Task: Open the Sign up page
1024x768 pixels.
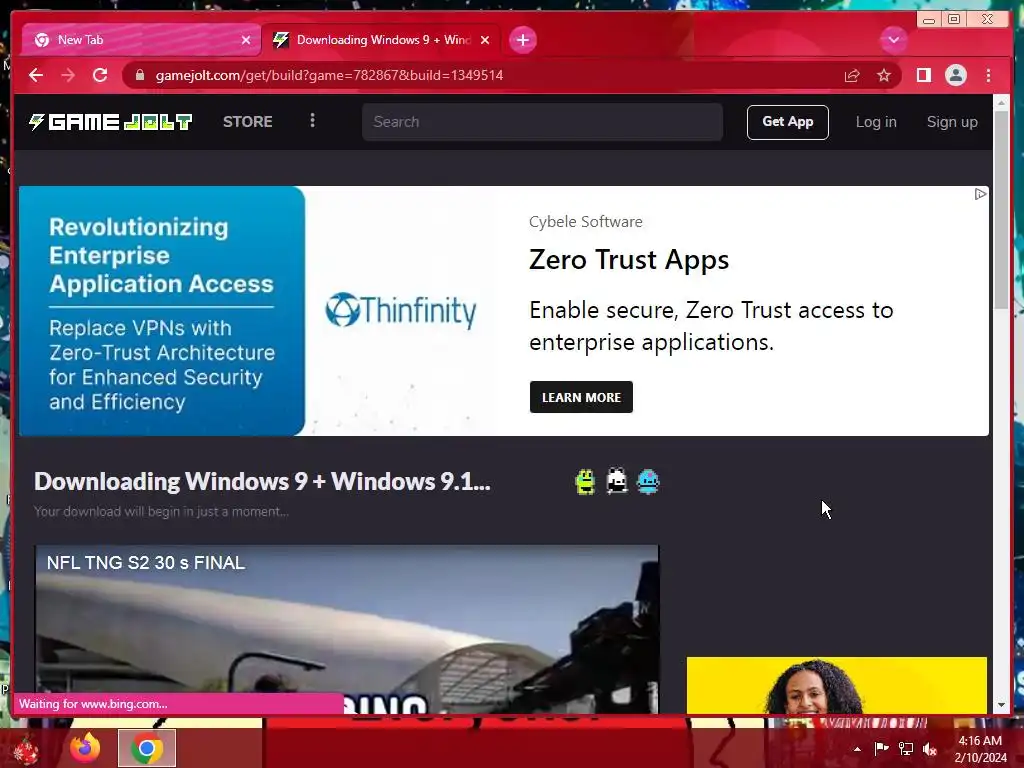Action: pos(952,122)
